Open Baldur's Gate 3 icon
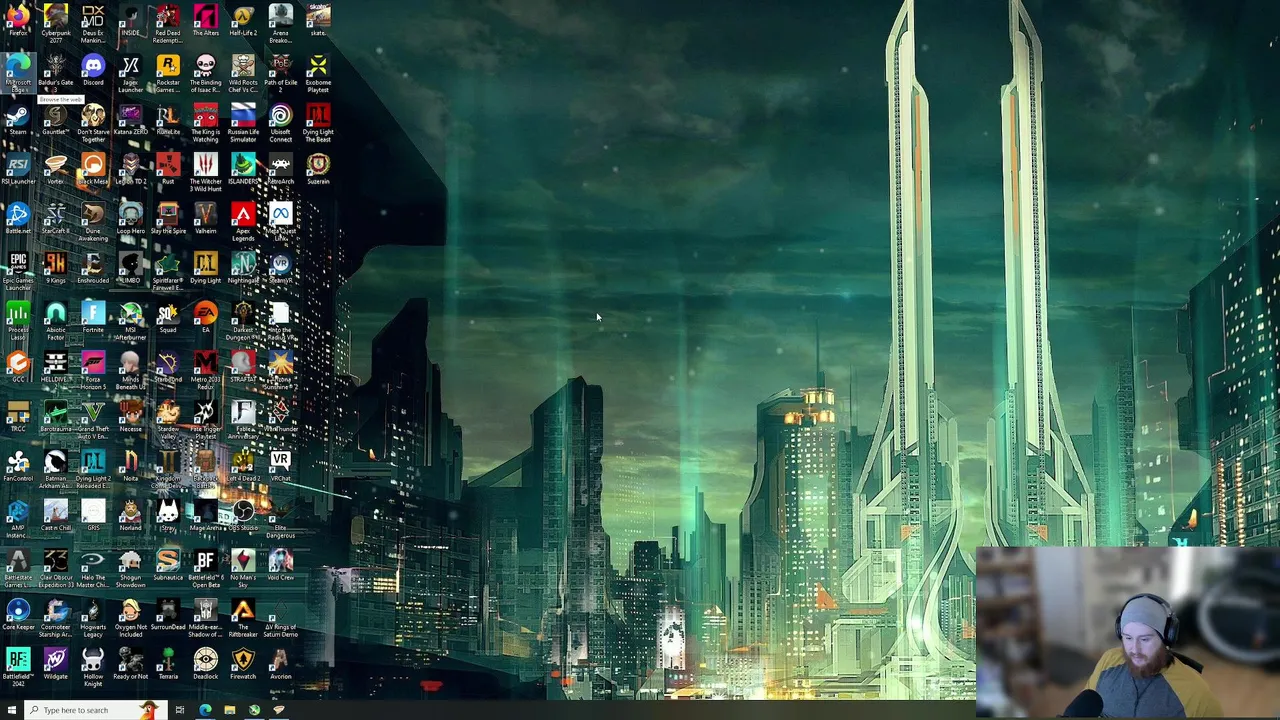The image size is (1280, 720). point(55,73)
